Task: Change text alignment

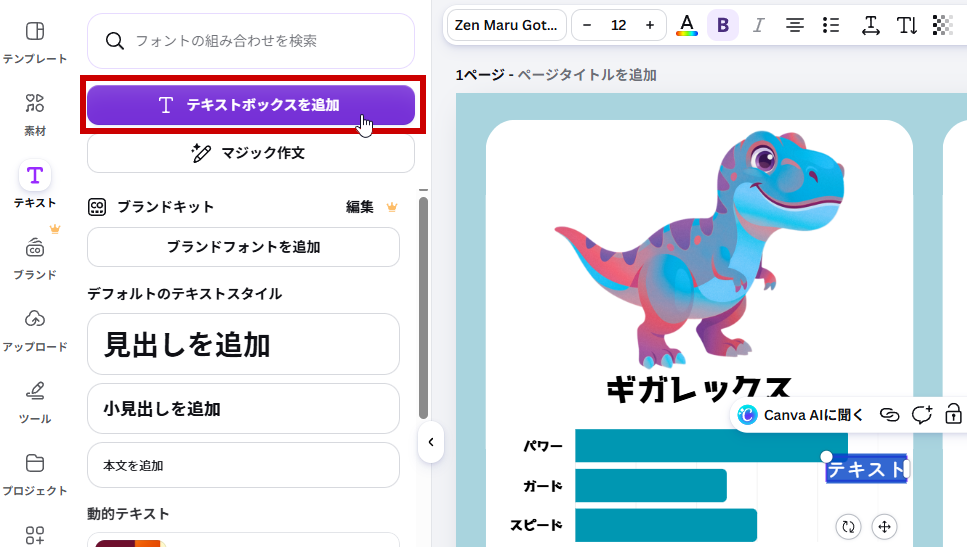Action: [794, 25]
